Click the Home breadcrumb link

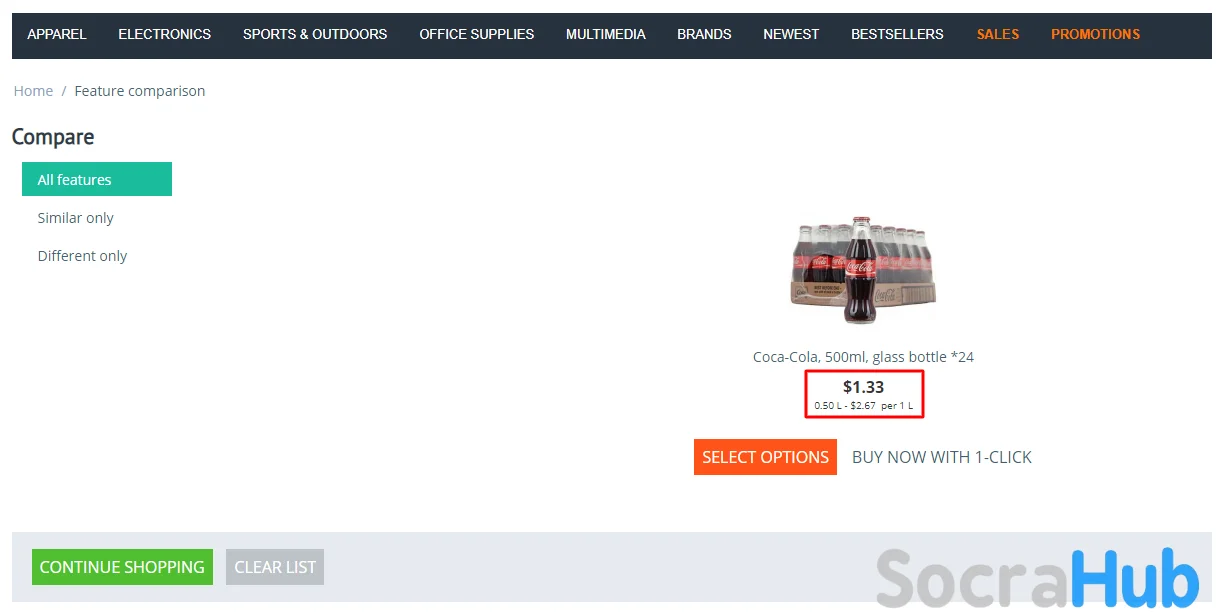point(33,91)
